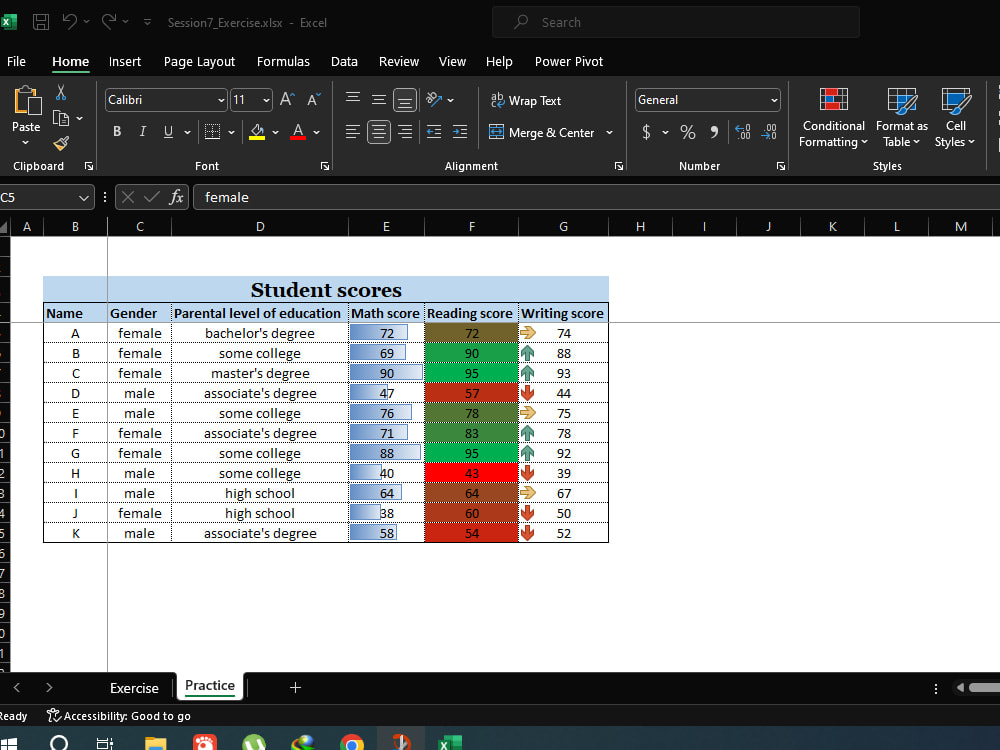Click the Search box in title bar

coord(675,22)
